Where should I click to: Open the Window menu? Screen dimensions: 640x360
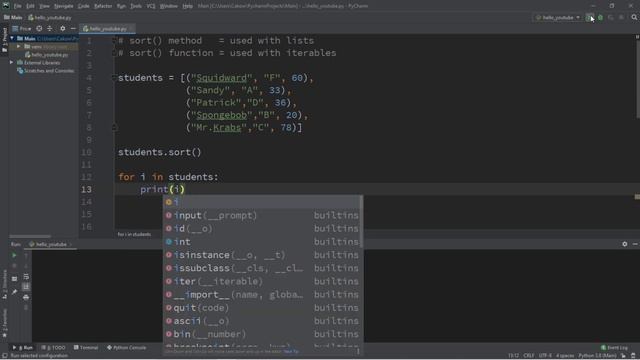(169, 6)
